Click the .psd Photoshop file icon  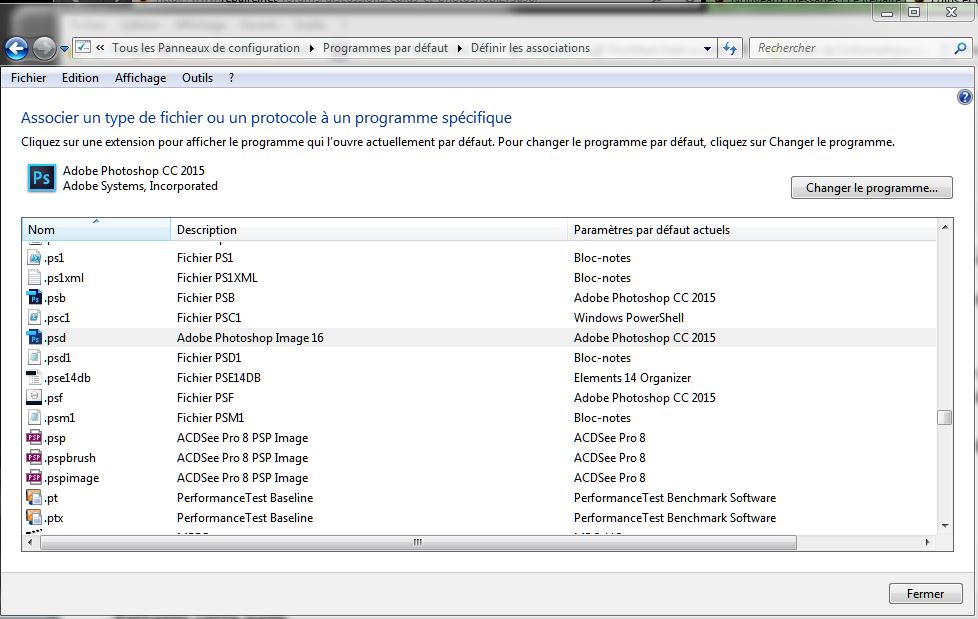(34, 337)
